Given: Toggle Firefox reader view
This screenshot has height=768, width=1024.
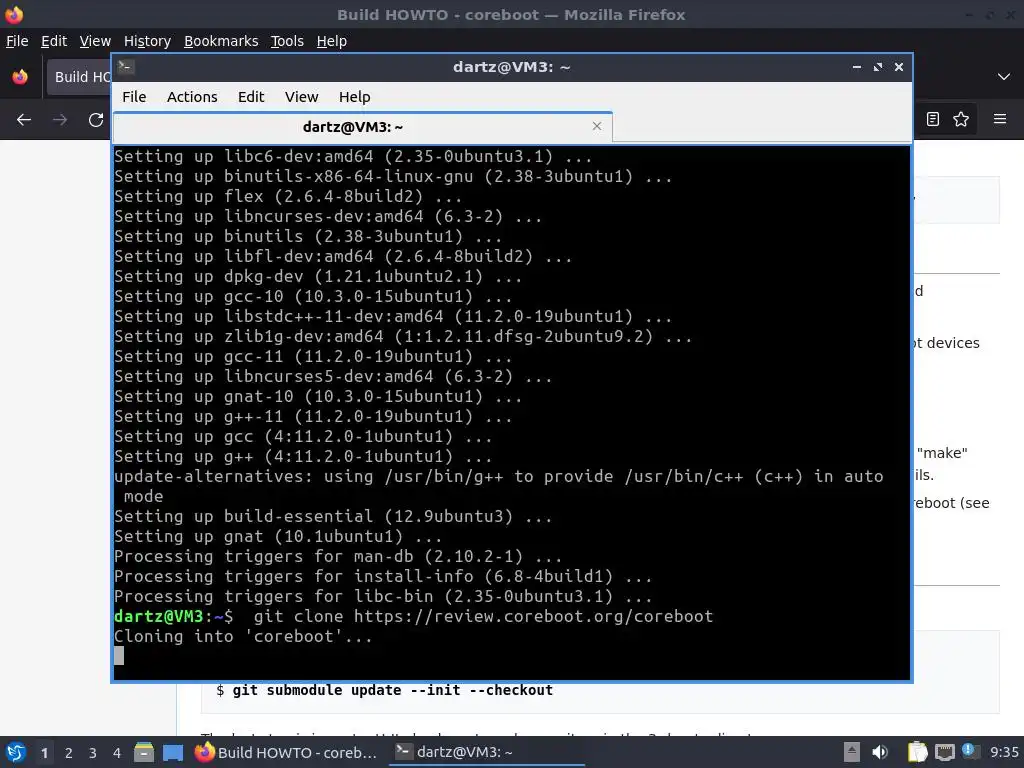Looking at the screenshot, I should coord(933,119).
